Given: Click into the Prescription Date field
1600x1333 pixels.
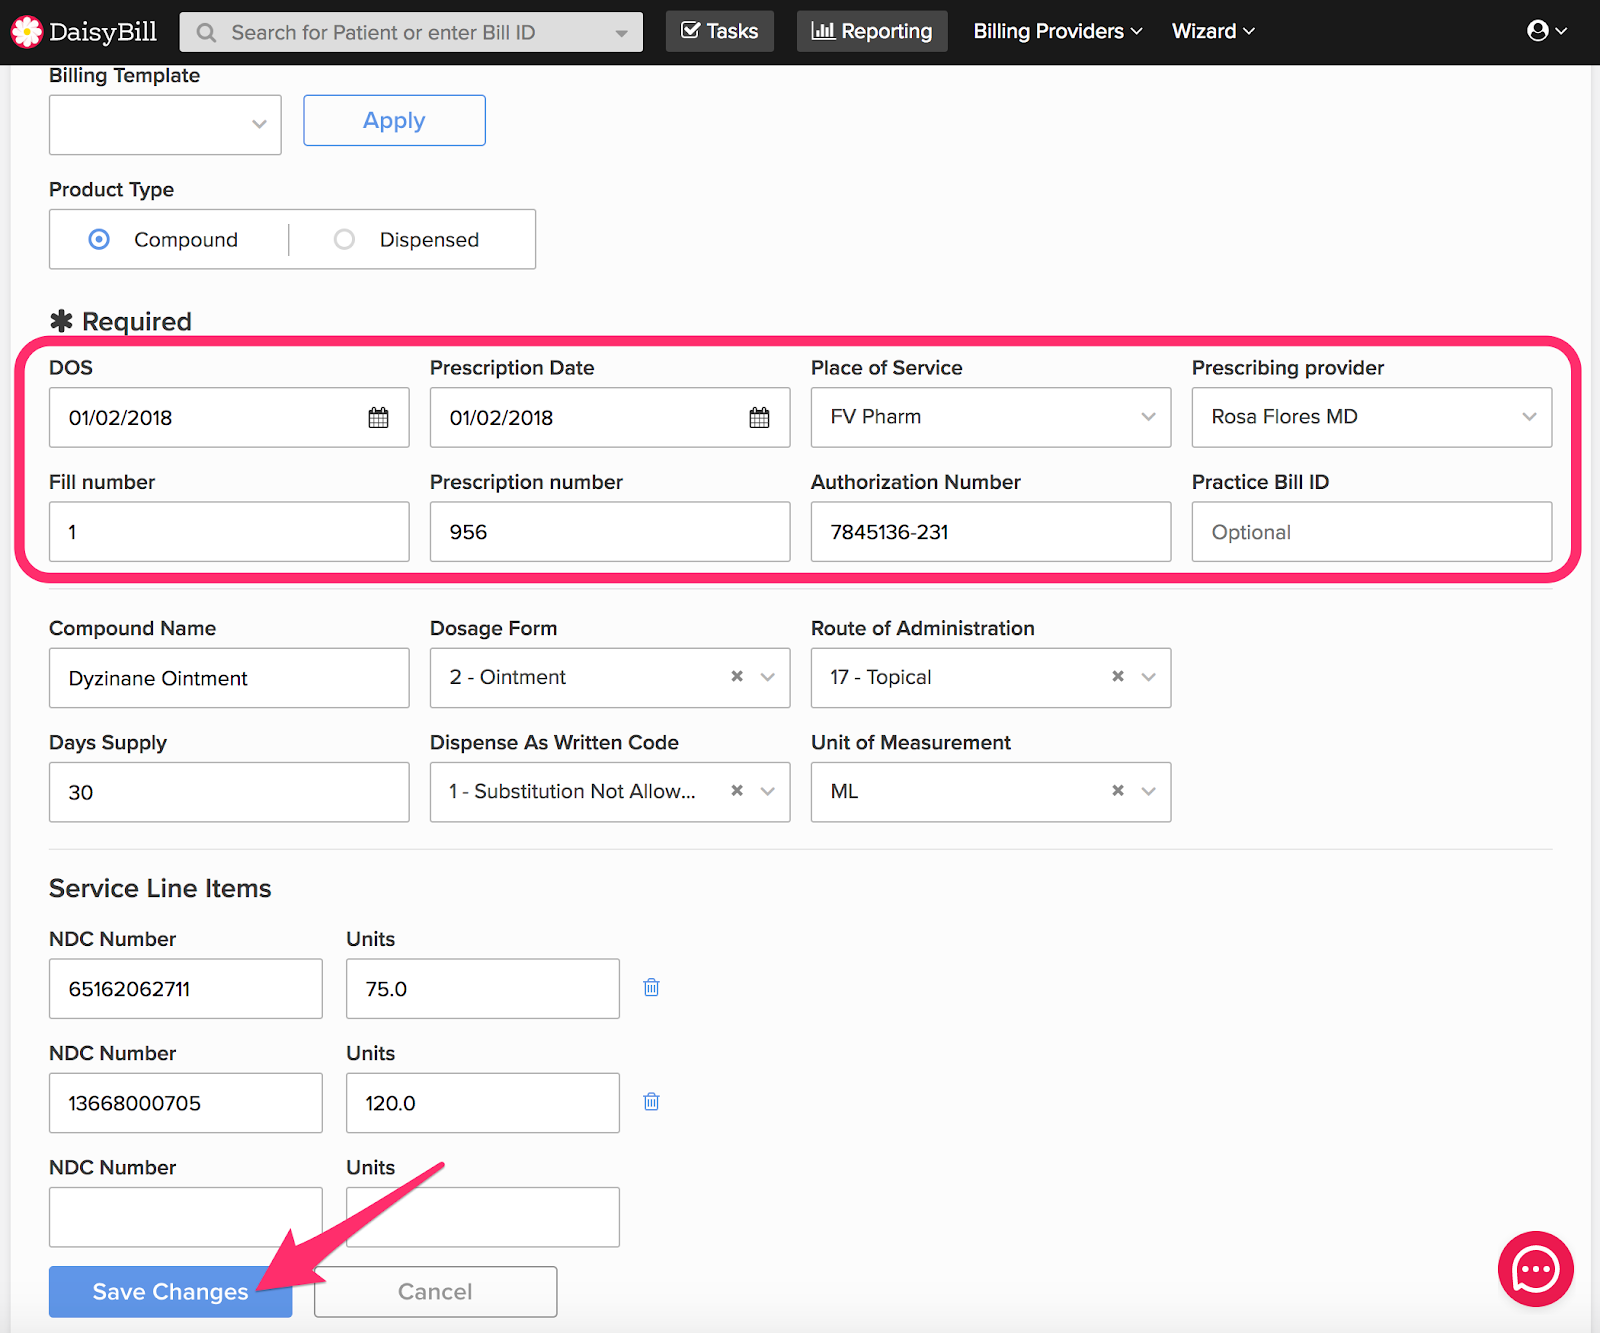Looking at the screenshot, I should point(610,417).
